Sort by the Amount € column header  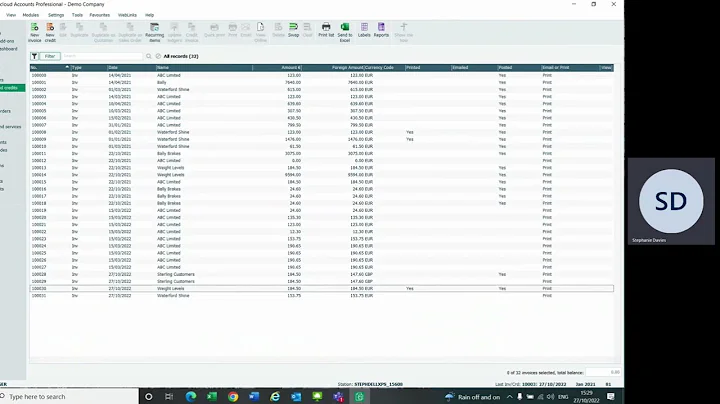pyautogui.click(x=277, y=67)
